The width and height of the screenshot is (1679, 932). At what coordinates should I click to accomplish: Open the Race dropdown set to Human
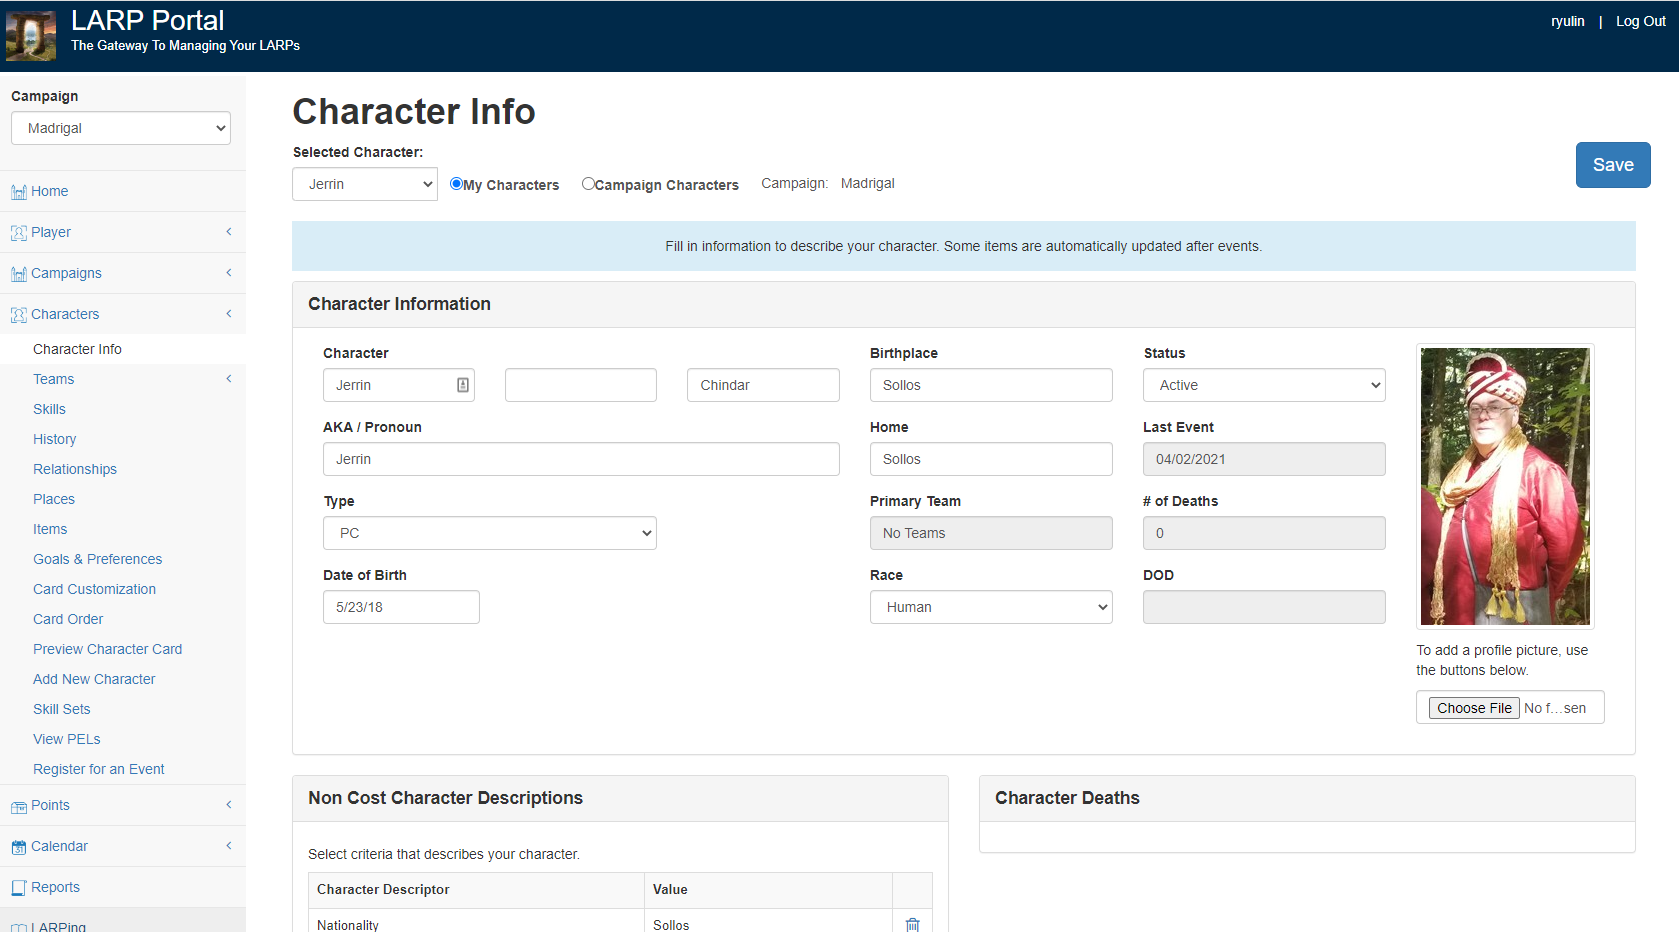(x=990, y=607)
